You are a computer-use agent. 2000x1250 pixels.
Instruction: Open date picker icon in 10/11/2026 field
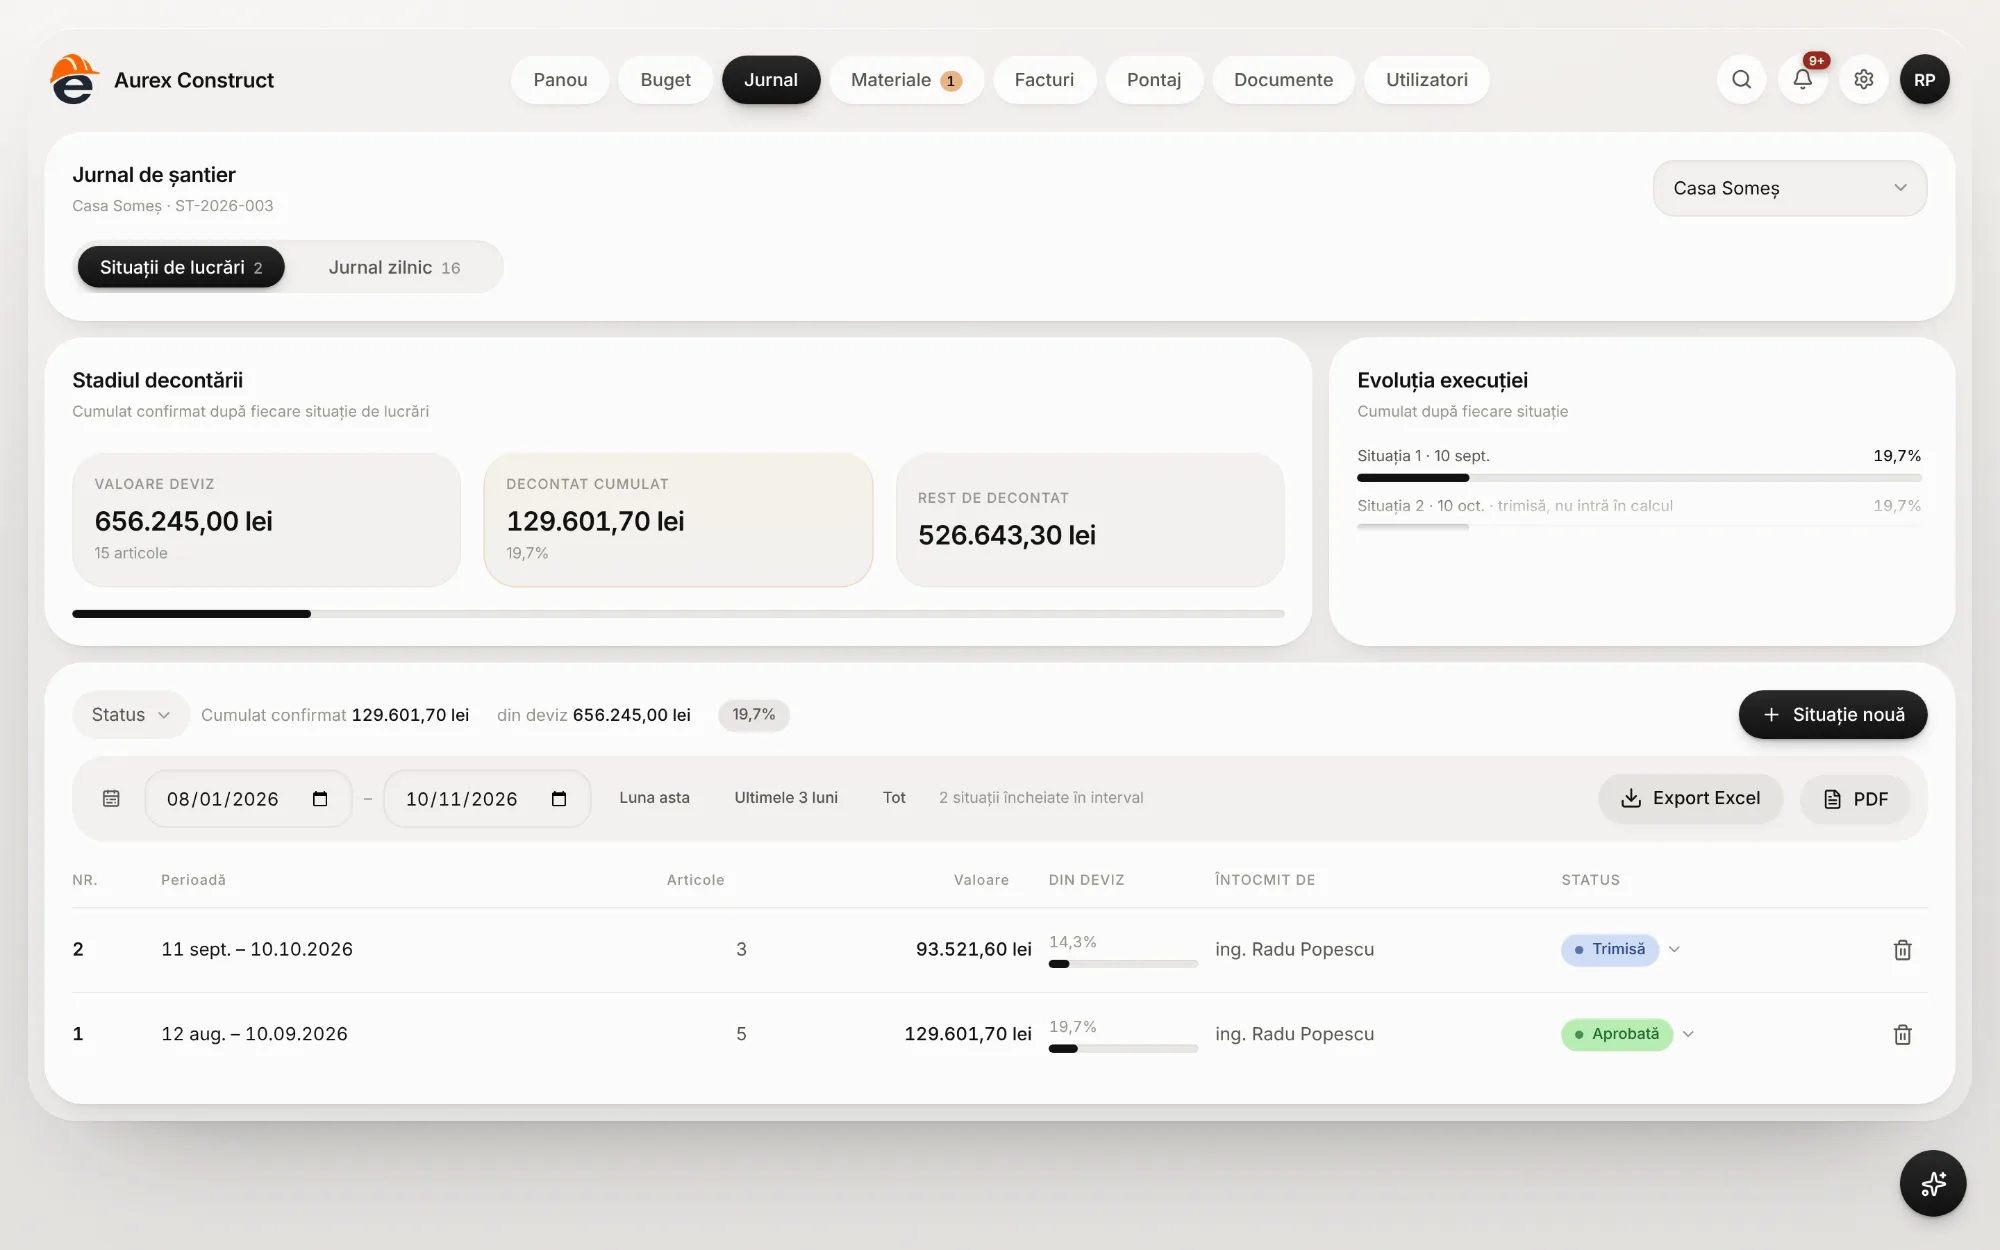[x=559, y=798]
